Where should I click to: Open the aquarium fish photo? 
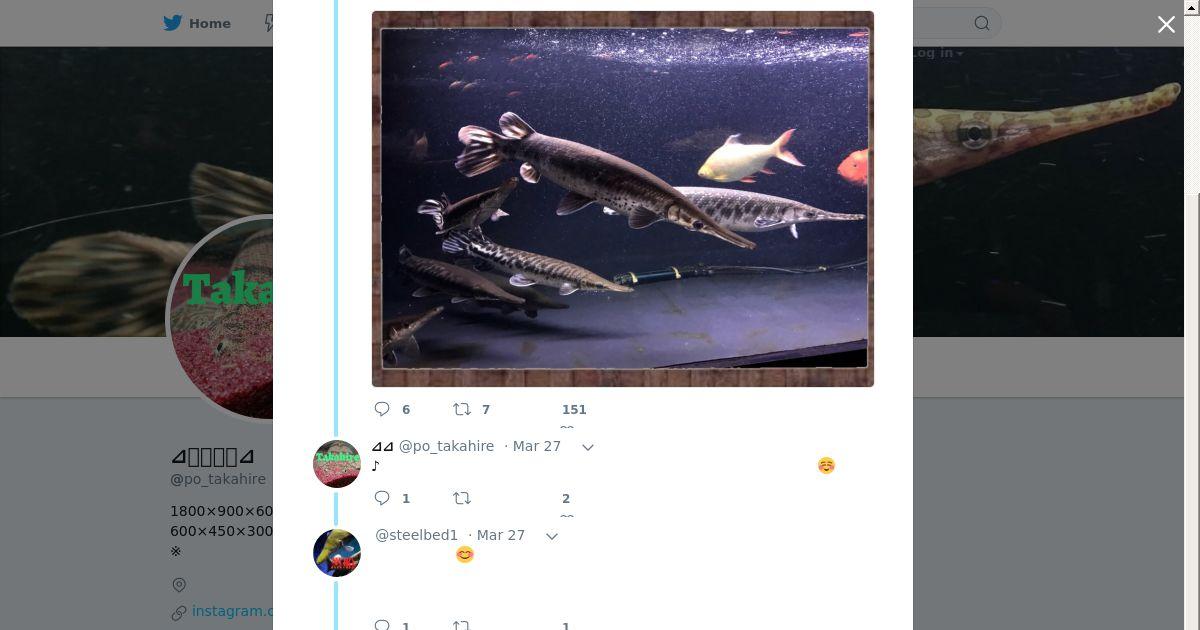click(622, 199)
